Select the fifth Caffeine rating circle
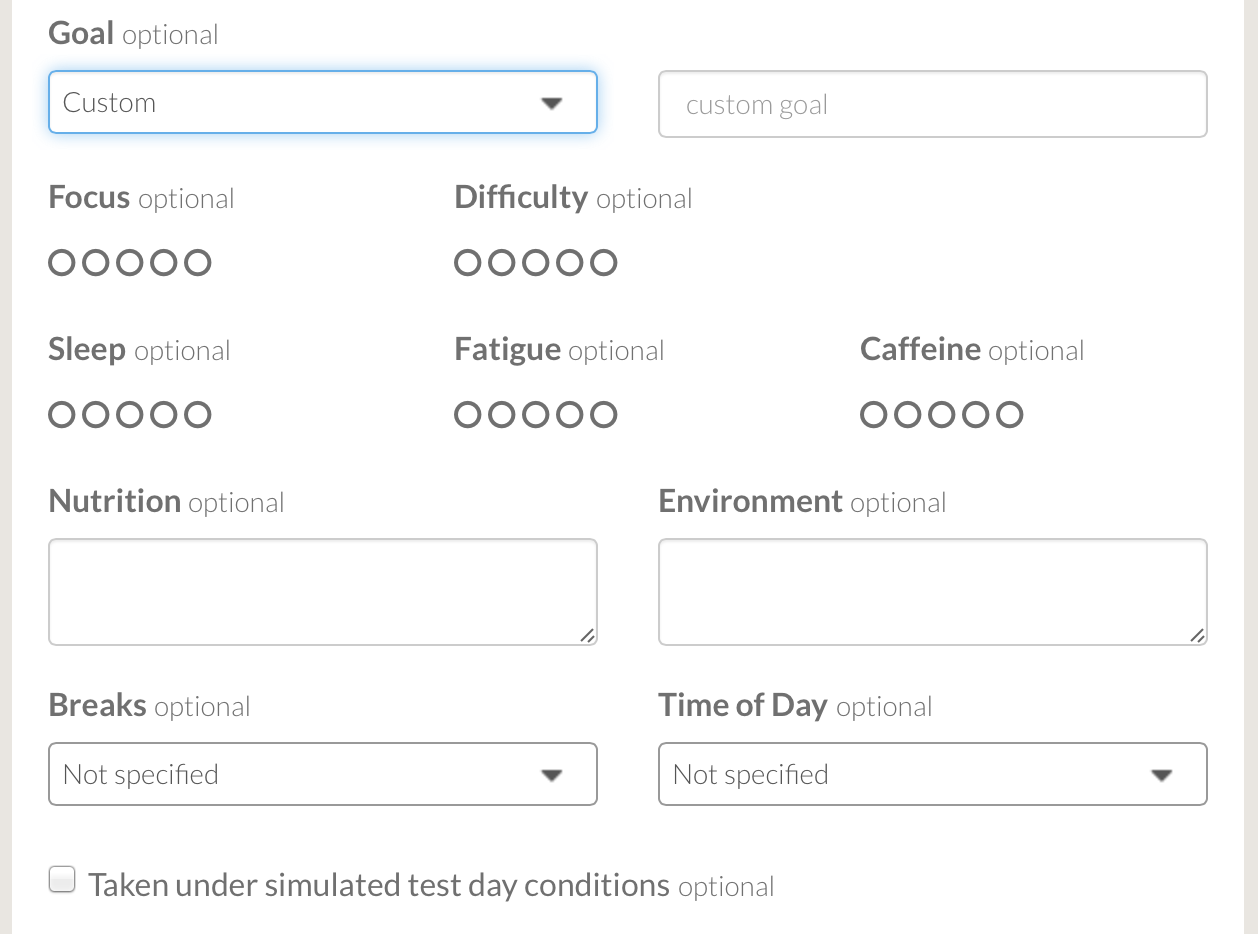1258x934 pixels. coord(1010,415)
